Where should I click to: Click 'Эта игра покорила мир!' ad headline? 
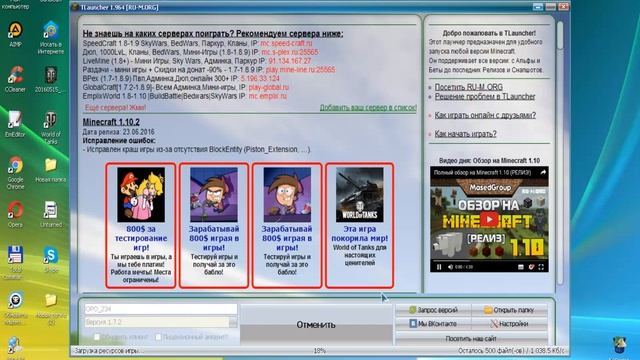coord(360,233)
